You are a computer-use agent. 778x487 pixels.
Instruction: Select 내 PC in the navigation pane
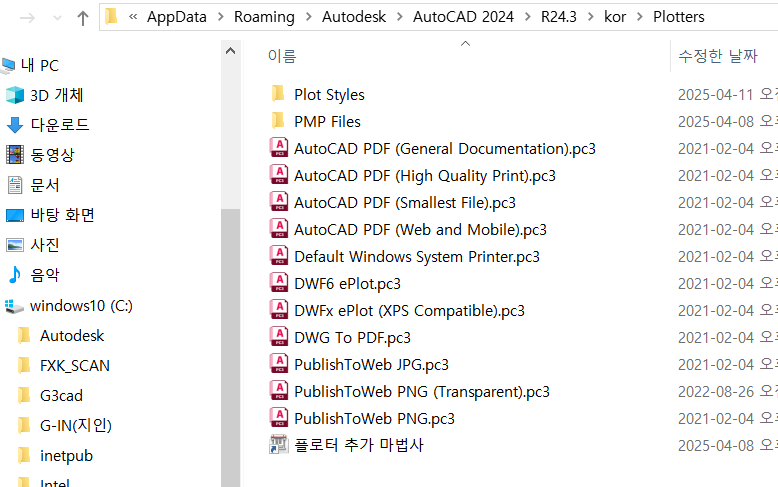coord(39,65)
